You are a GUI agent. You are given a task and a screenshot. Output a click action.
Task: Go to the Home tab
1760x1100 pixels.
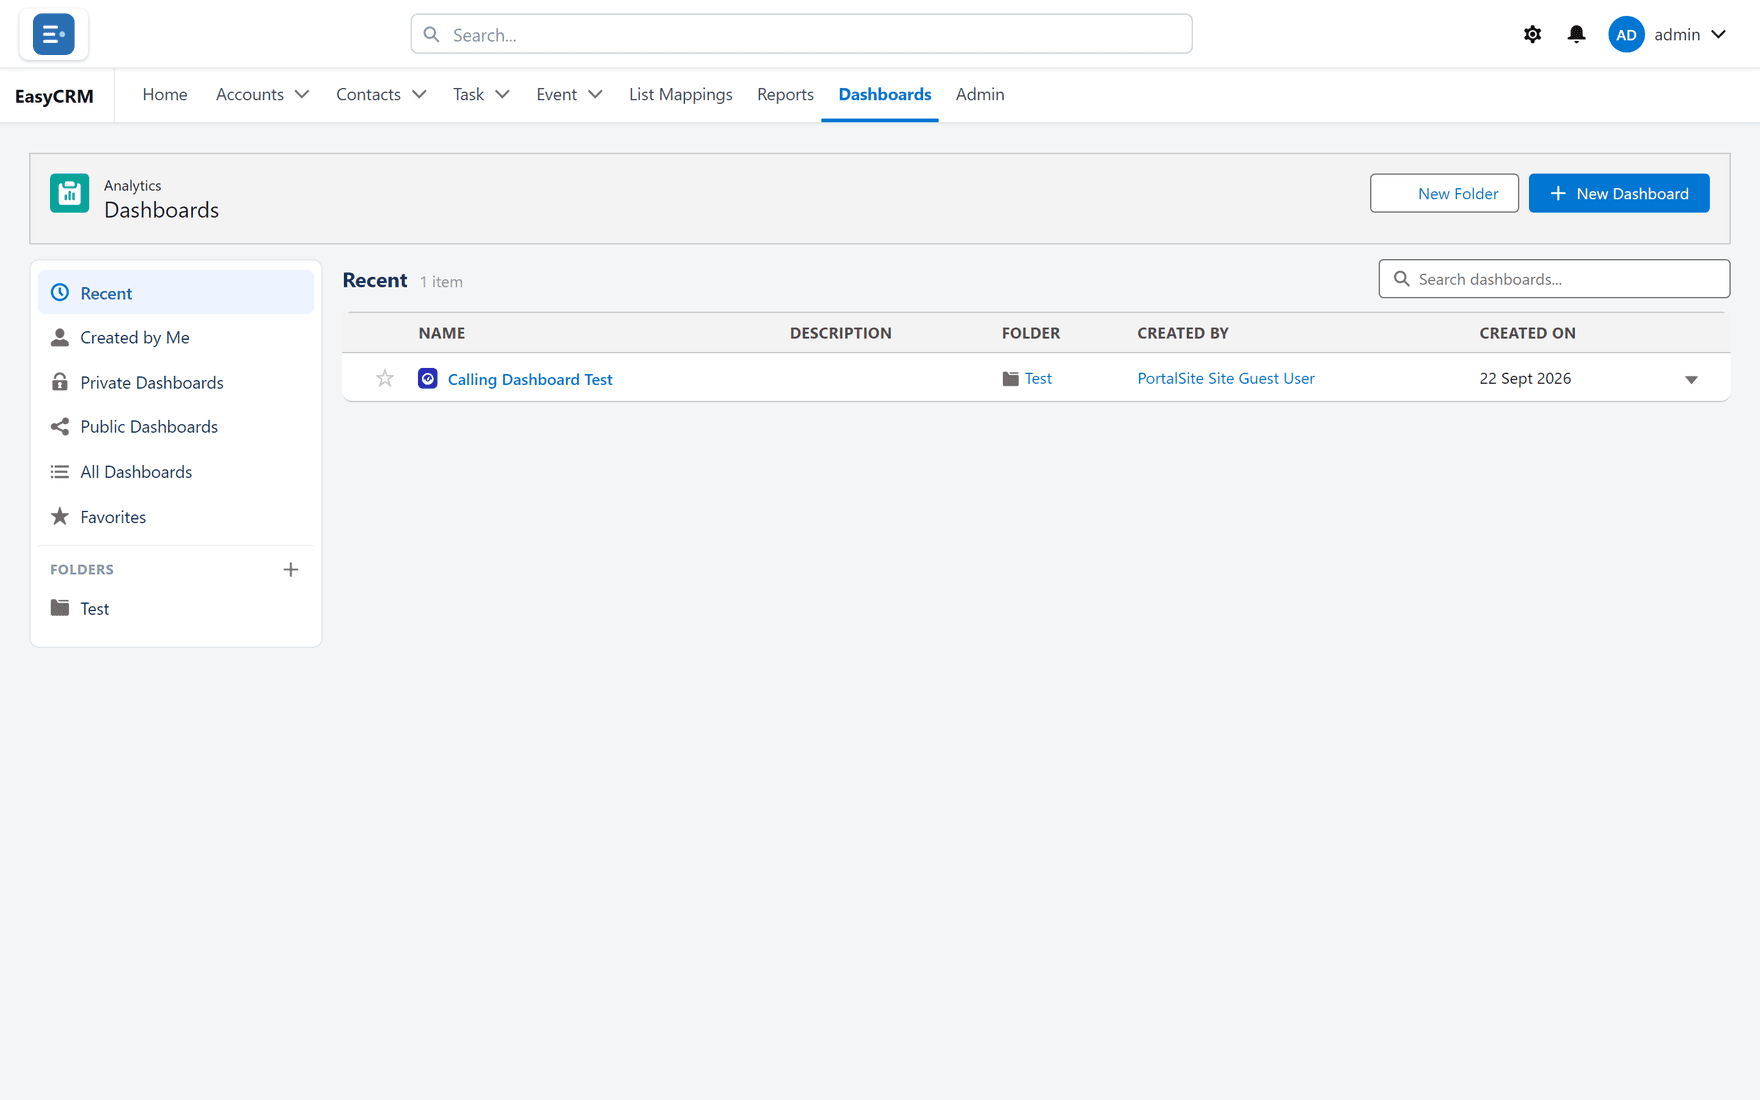point(165,94)
